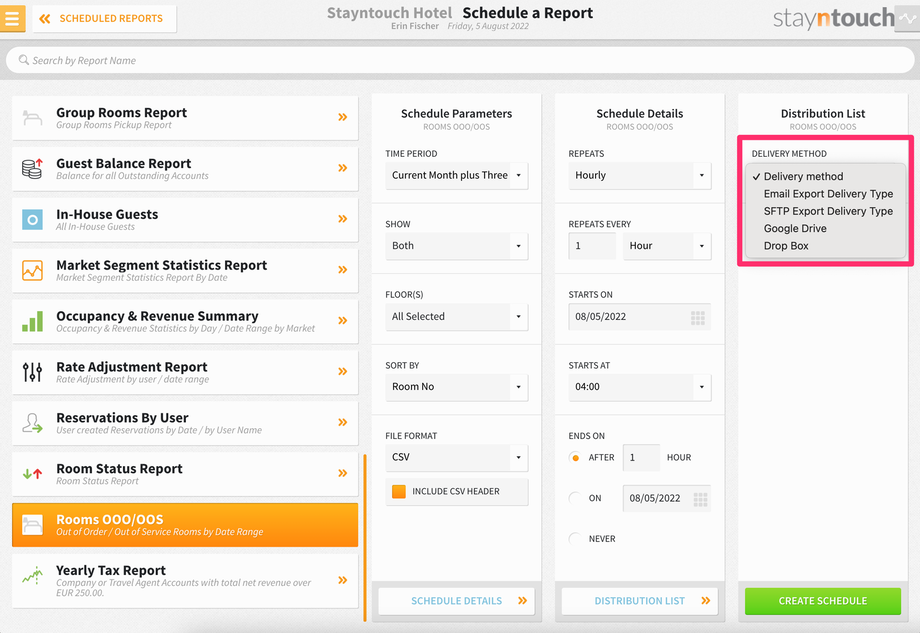Screen dimensions: 920x633
Task: Click the Room Status Report double-chevron arrow
Action: [x=343, y=473]
